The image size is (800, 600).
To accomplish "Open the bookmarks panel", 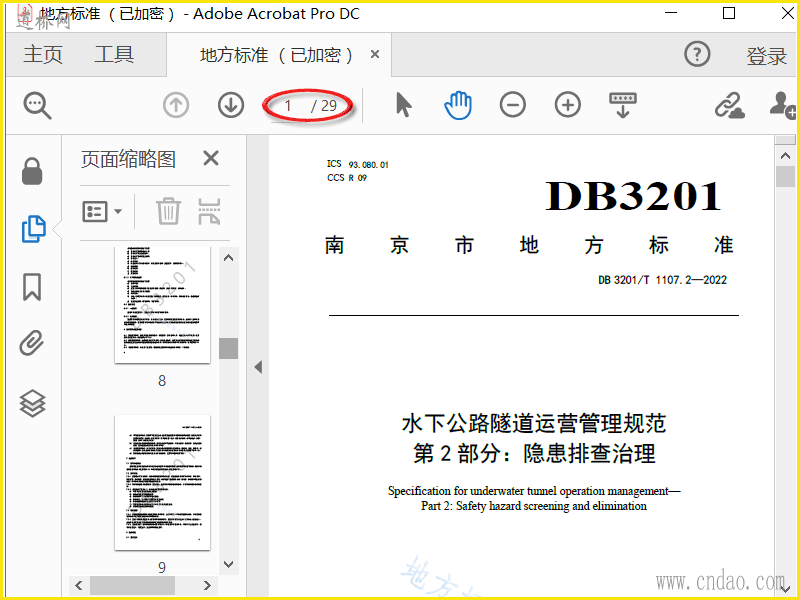I will point(32,287).
